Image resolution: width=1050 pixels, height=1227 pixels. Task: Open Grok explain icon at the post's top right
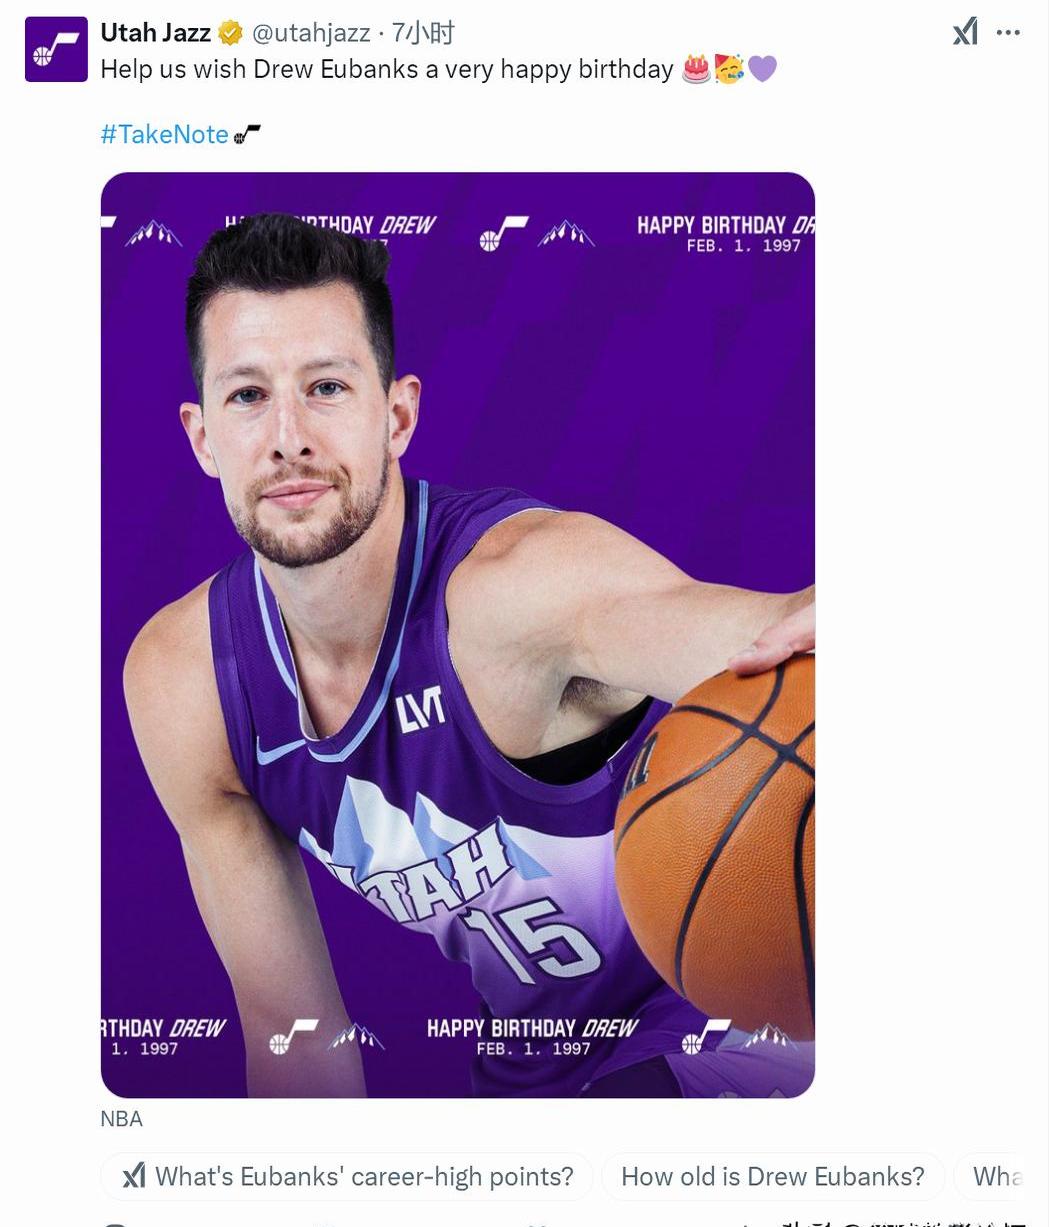click(x=965, y=33)
